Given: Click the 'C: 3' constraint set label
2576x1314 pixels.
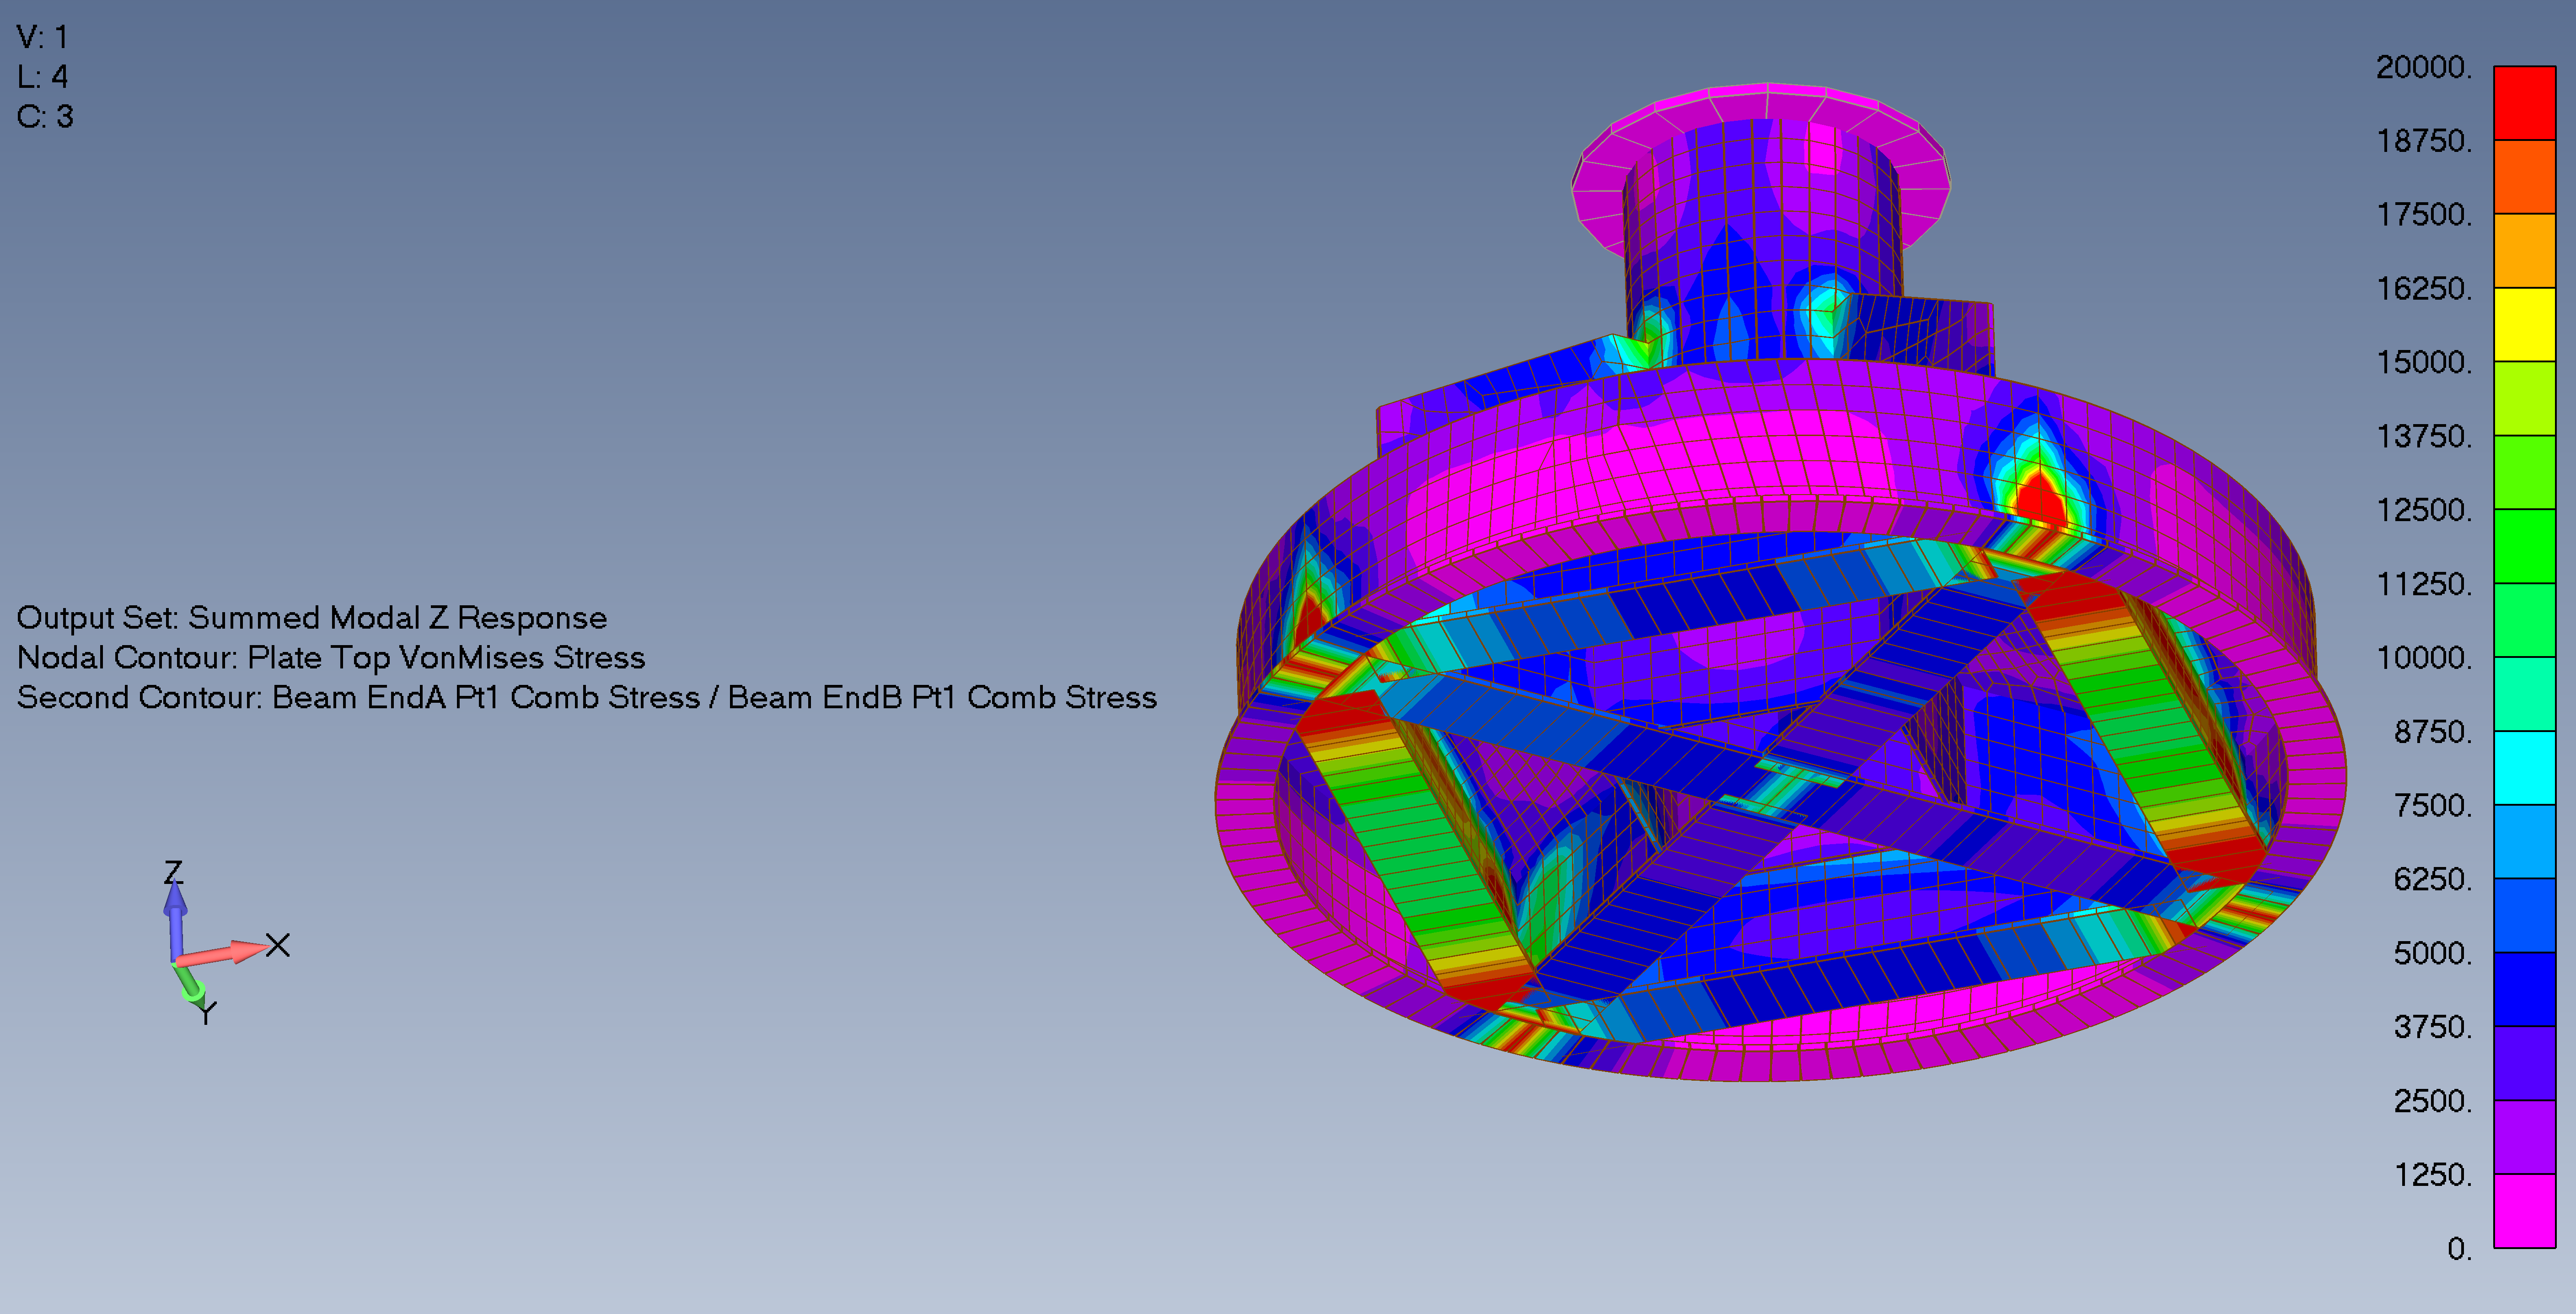Looking at the screenshot, I should [45, 117].
